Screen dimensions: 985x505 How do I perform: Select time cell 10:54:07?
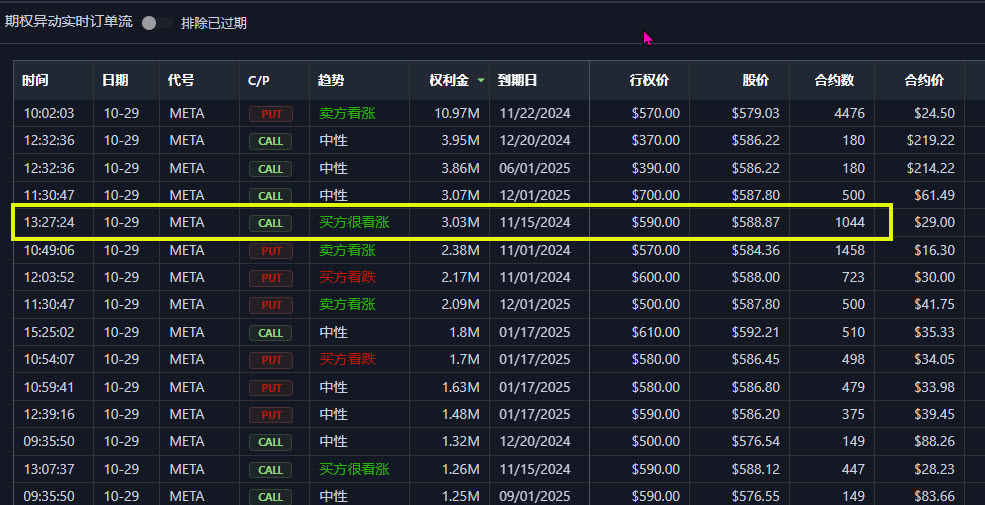click(x=49, y=359)
